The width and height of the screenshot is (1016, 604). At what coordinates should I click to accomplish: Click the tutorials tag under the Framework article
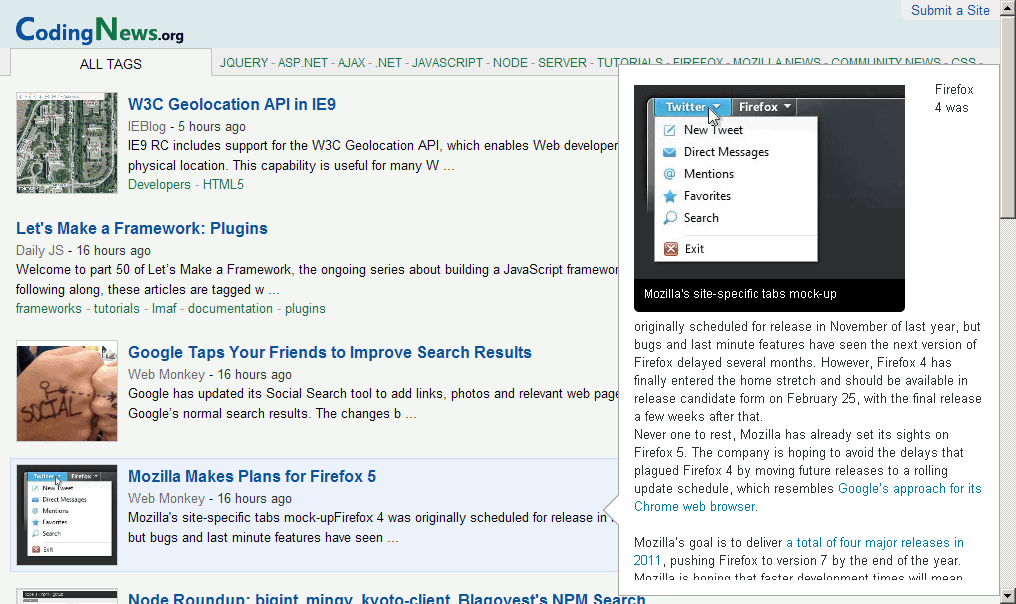pyautogui.click(x=117, y=309)
